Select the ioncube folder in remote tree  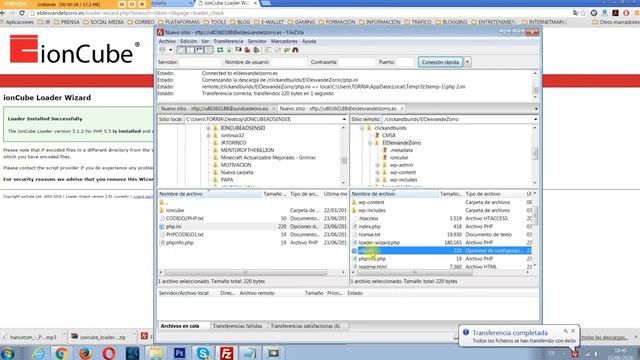(x=399, y=158)
